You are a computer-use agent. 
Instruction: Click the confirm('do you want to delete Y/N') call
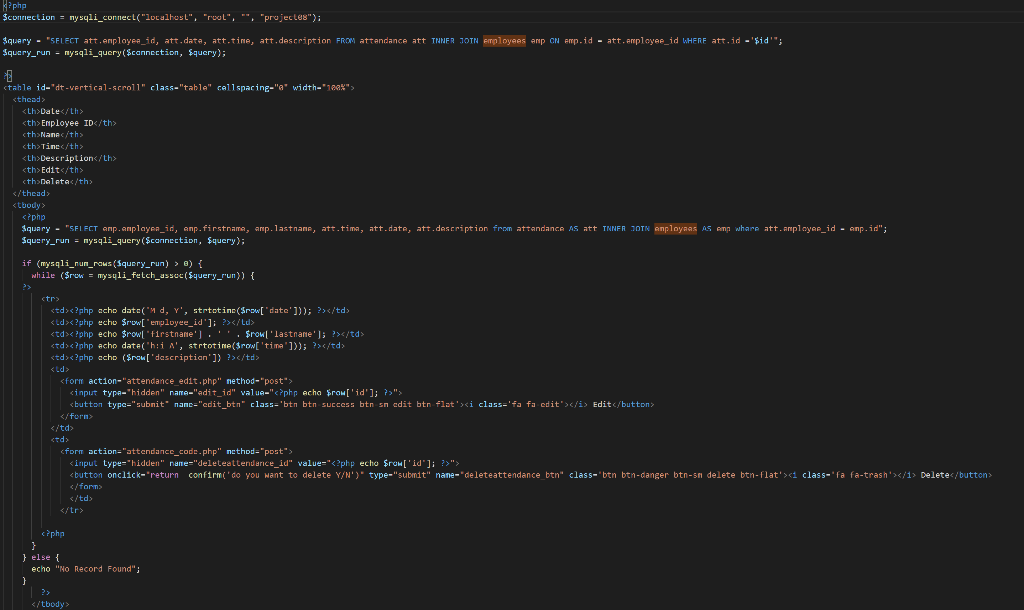click(276, 475)
